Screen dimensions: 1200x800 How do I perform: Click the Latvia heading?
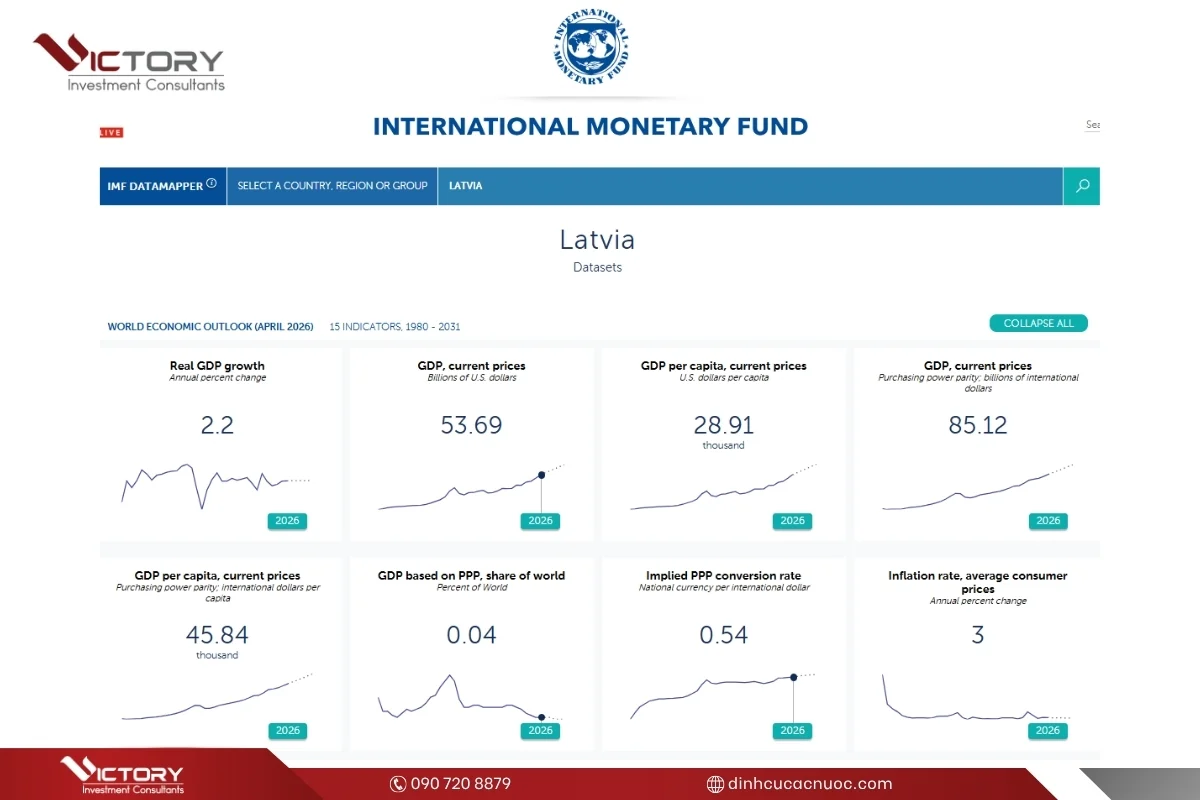(x=597, y=240)
